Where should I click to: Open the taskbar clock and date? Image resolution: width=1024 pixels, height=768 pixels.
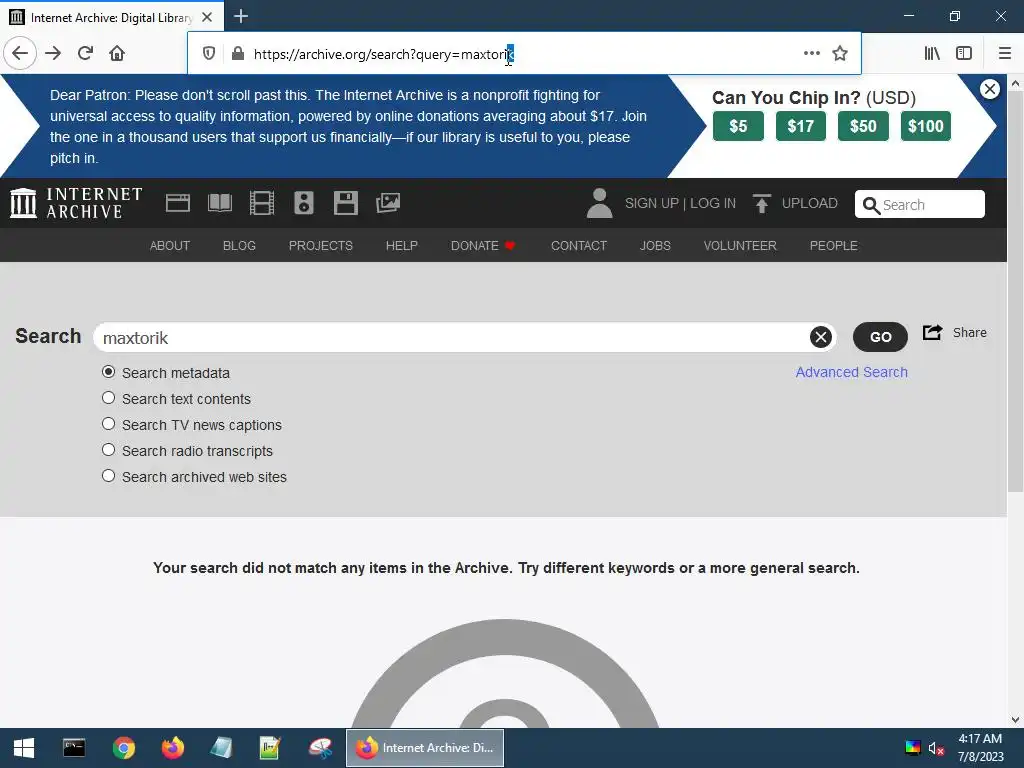pyautogui.click(x=980, y=748)
